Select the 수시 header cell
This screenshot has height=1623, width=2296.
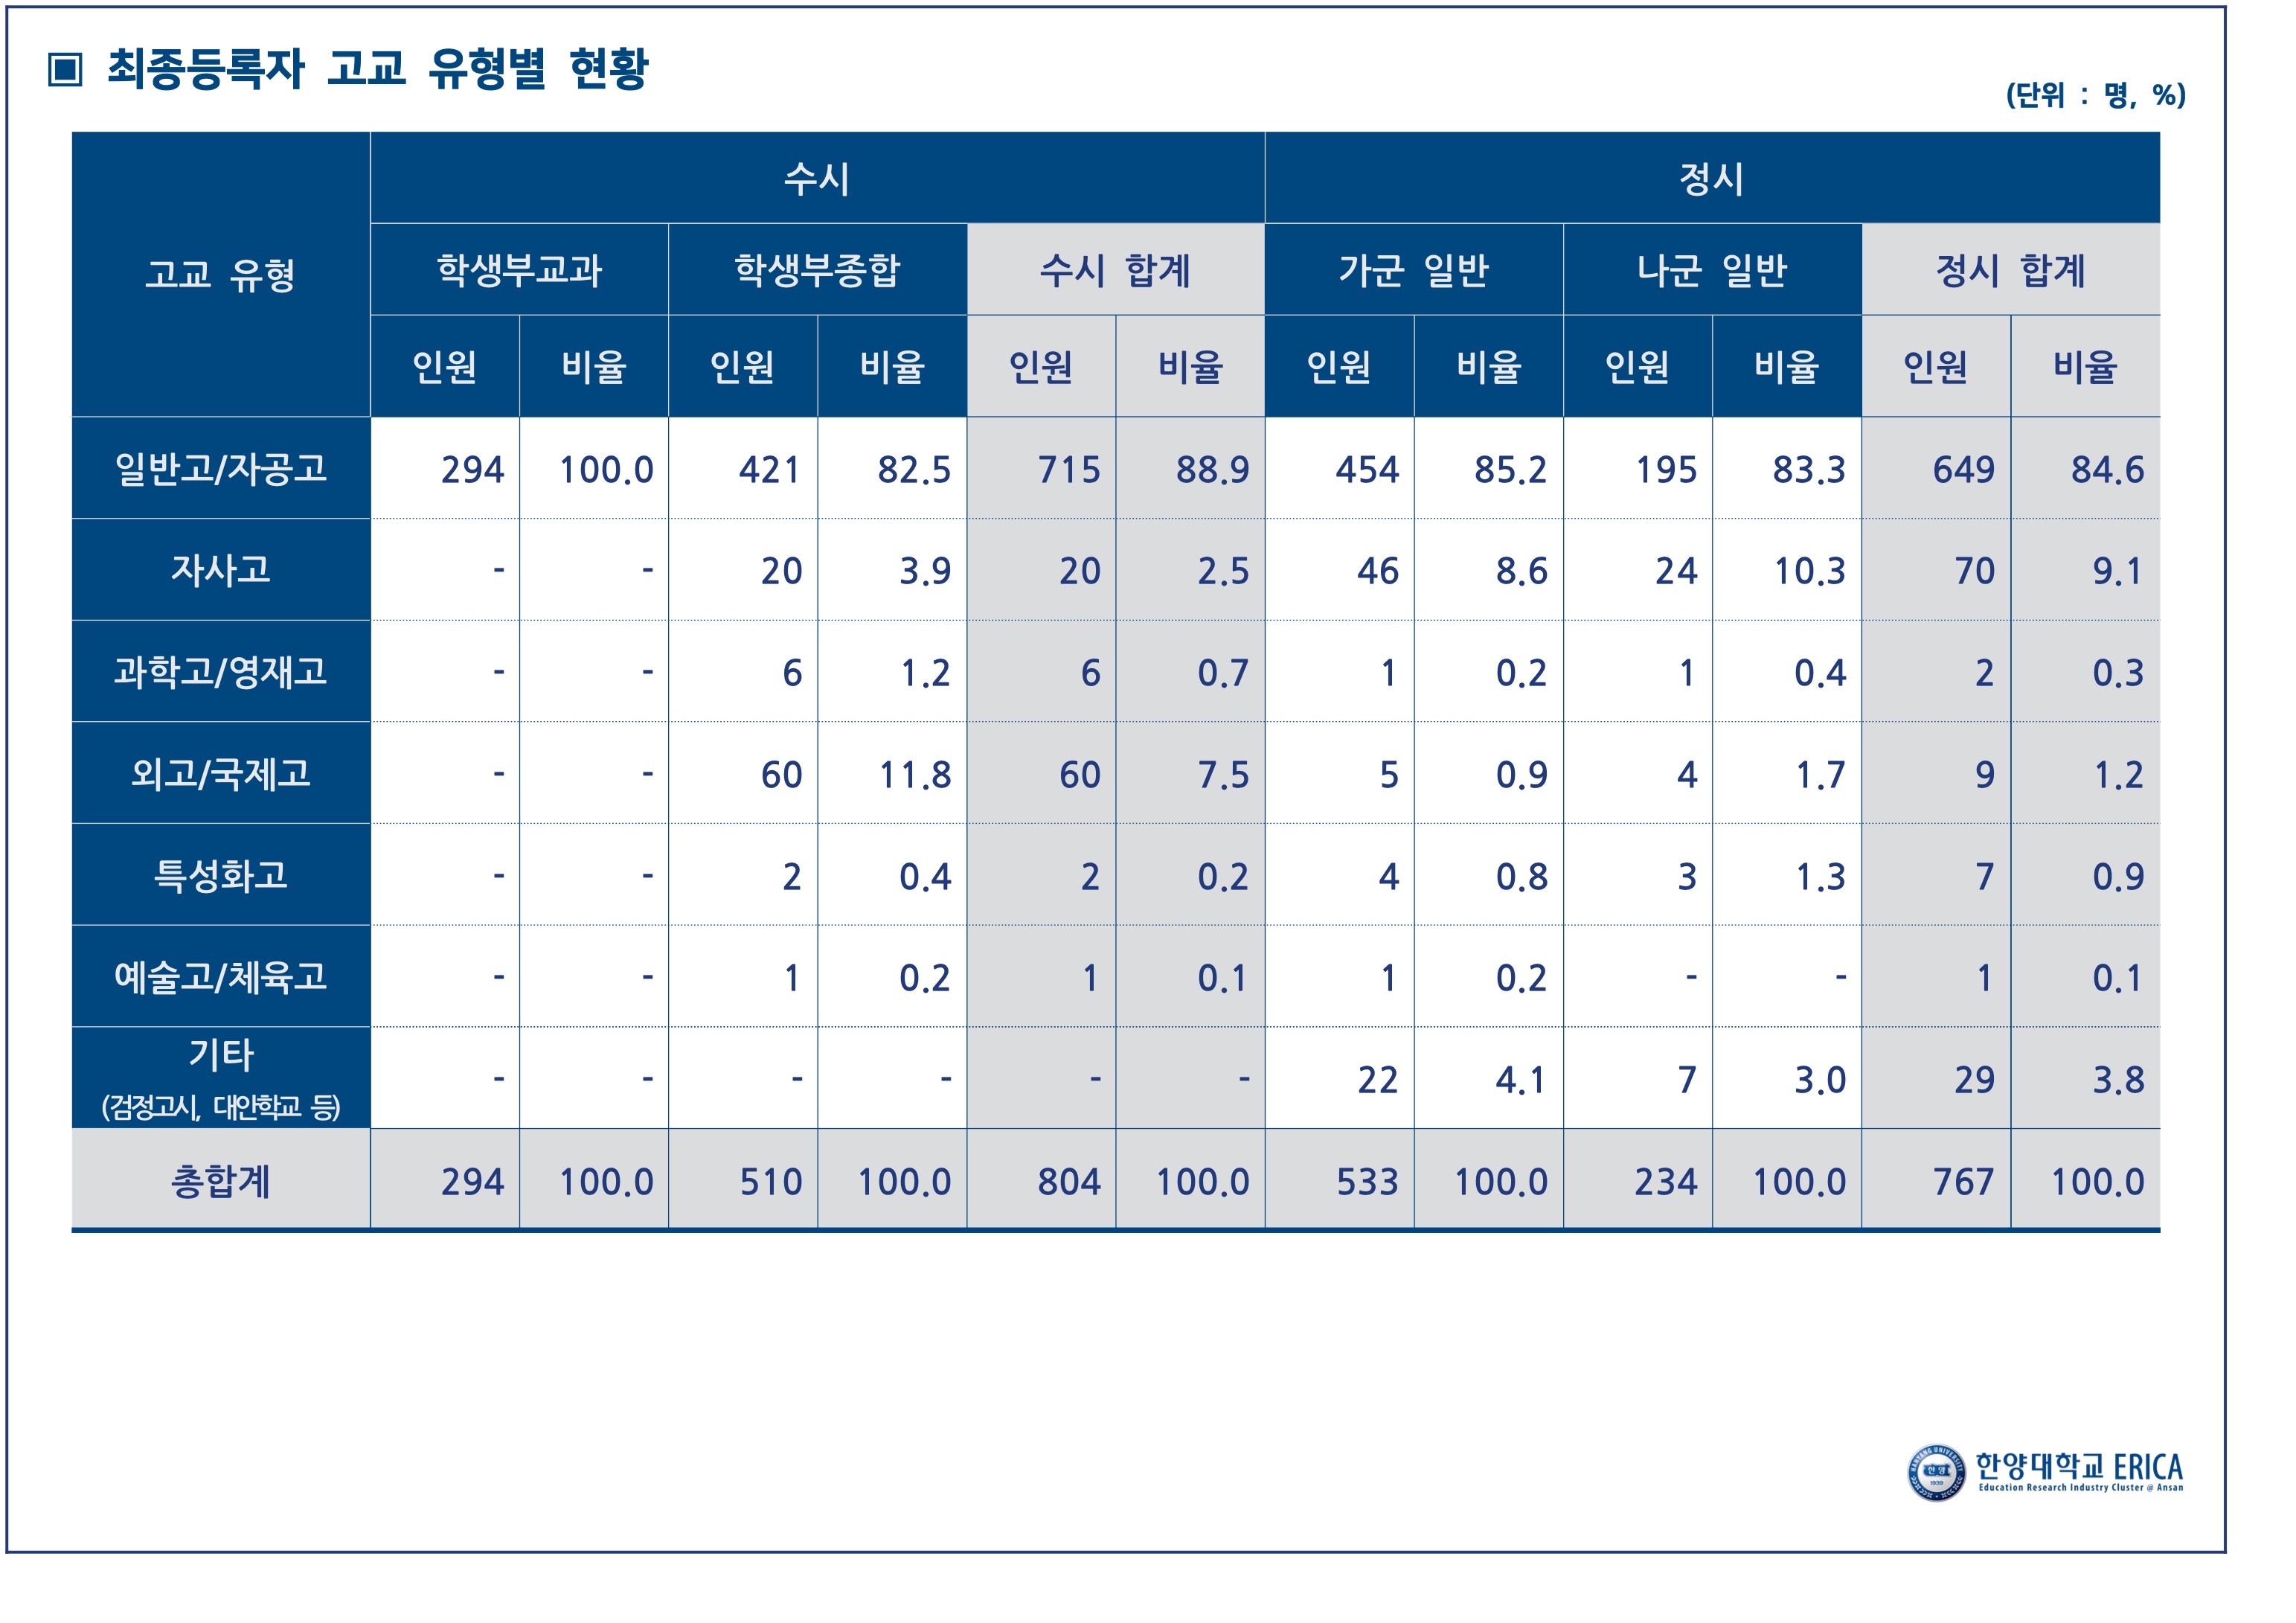[816, 179]
